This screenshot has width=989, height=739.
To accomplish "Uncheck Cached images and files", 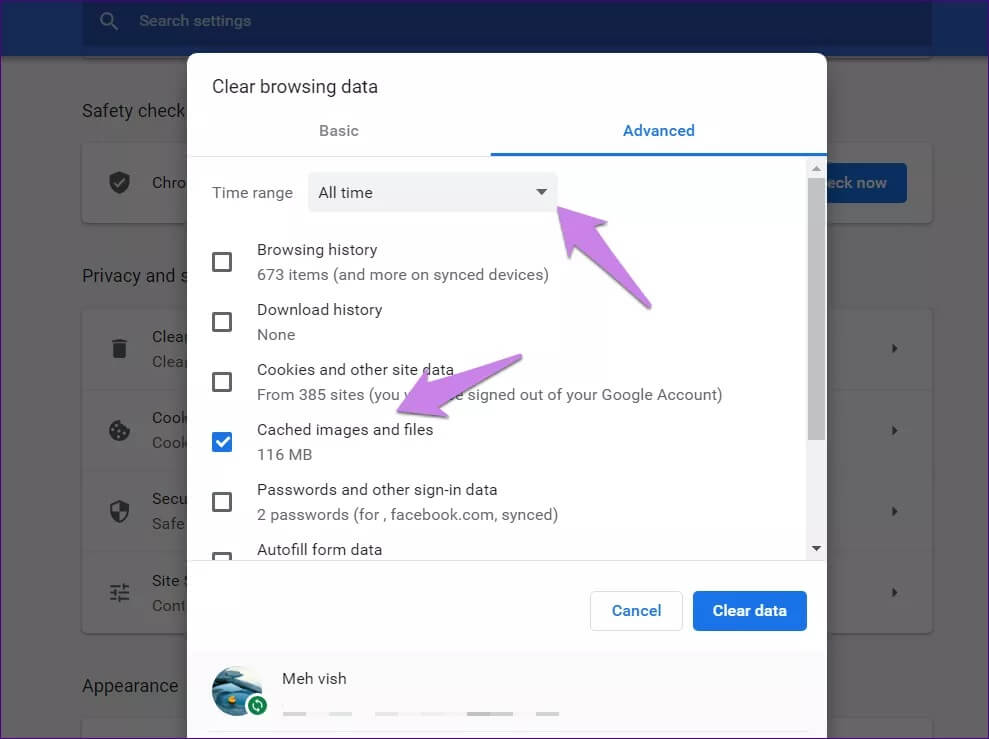I will (222, 442).
